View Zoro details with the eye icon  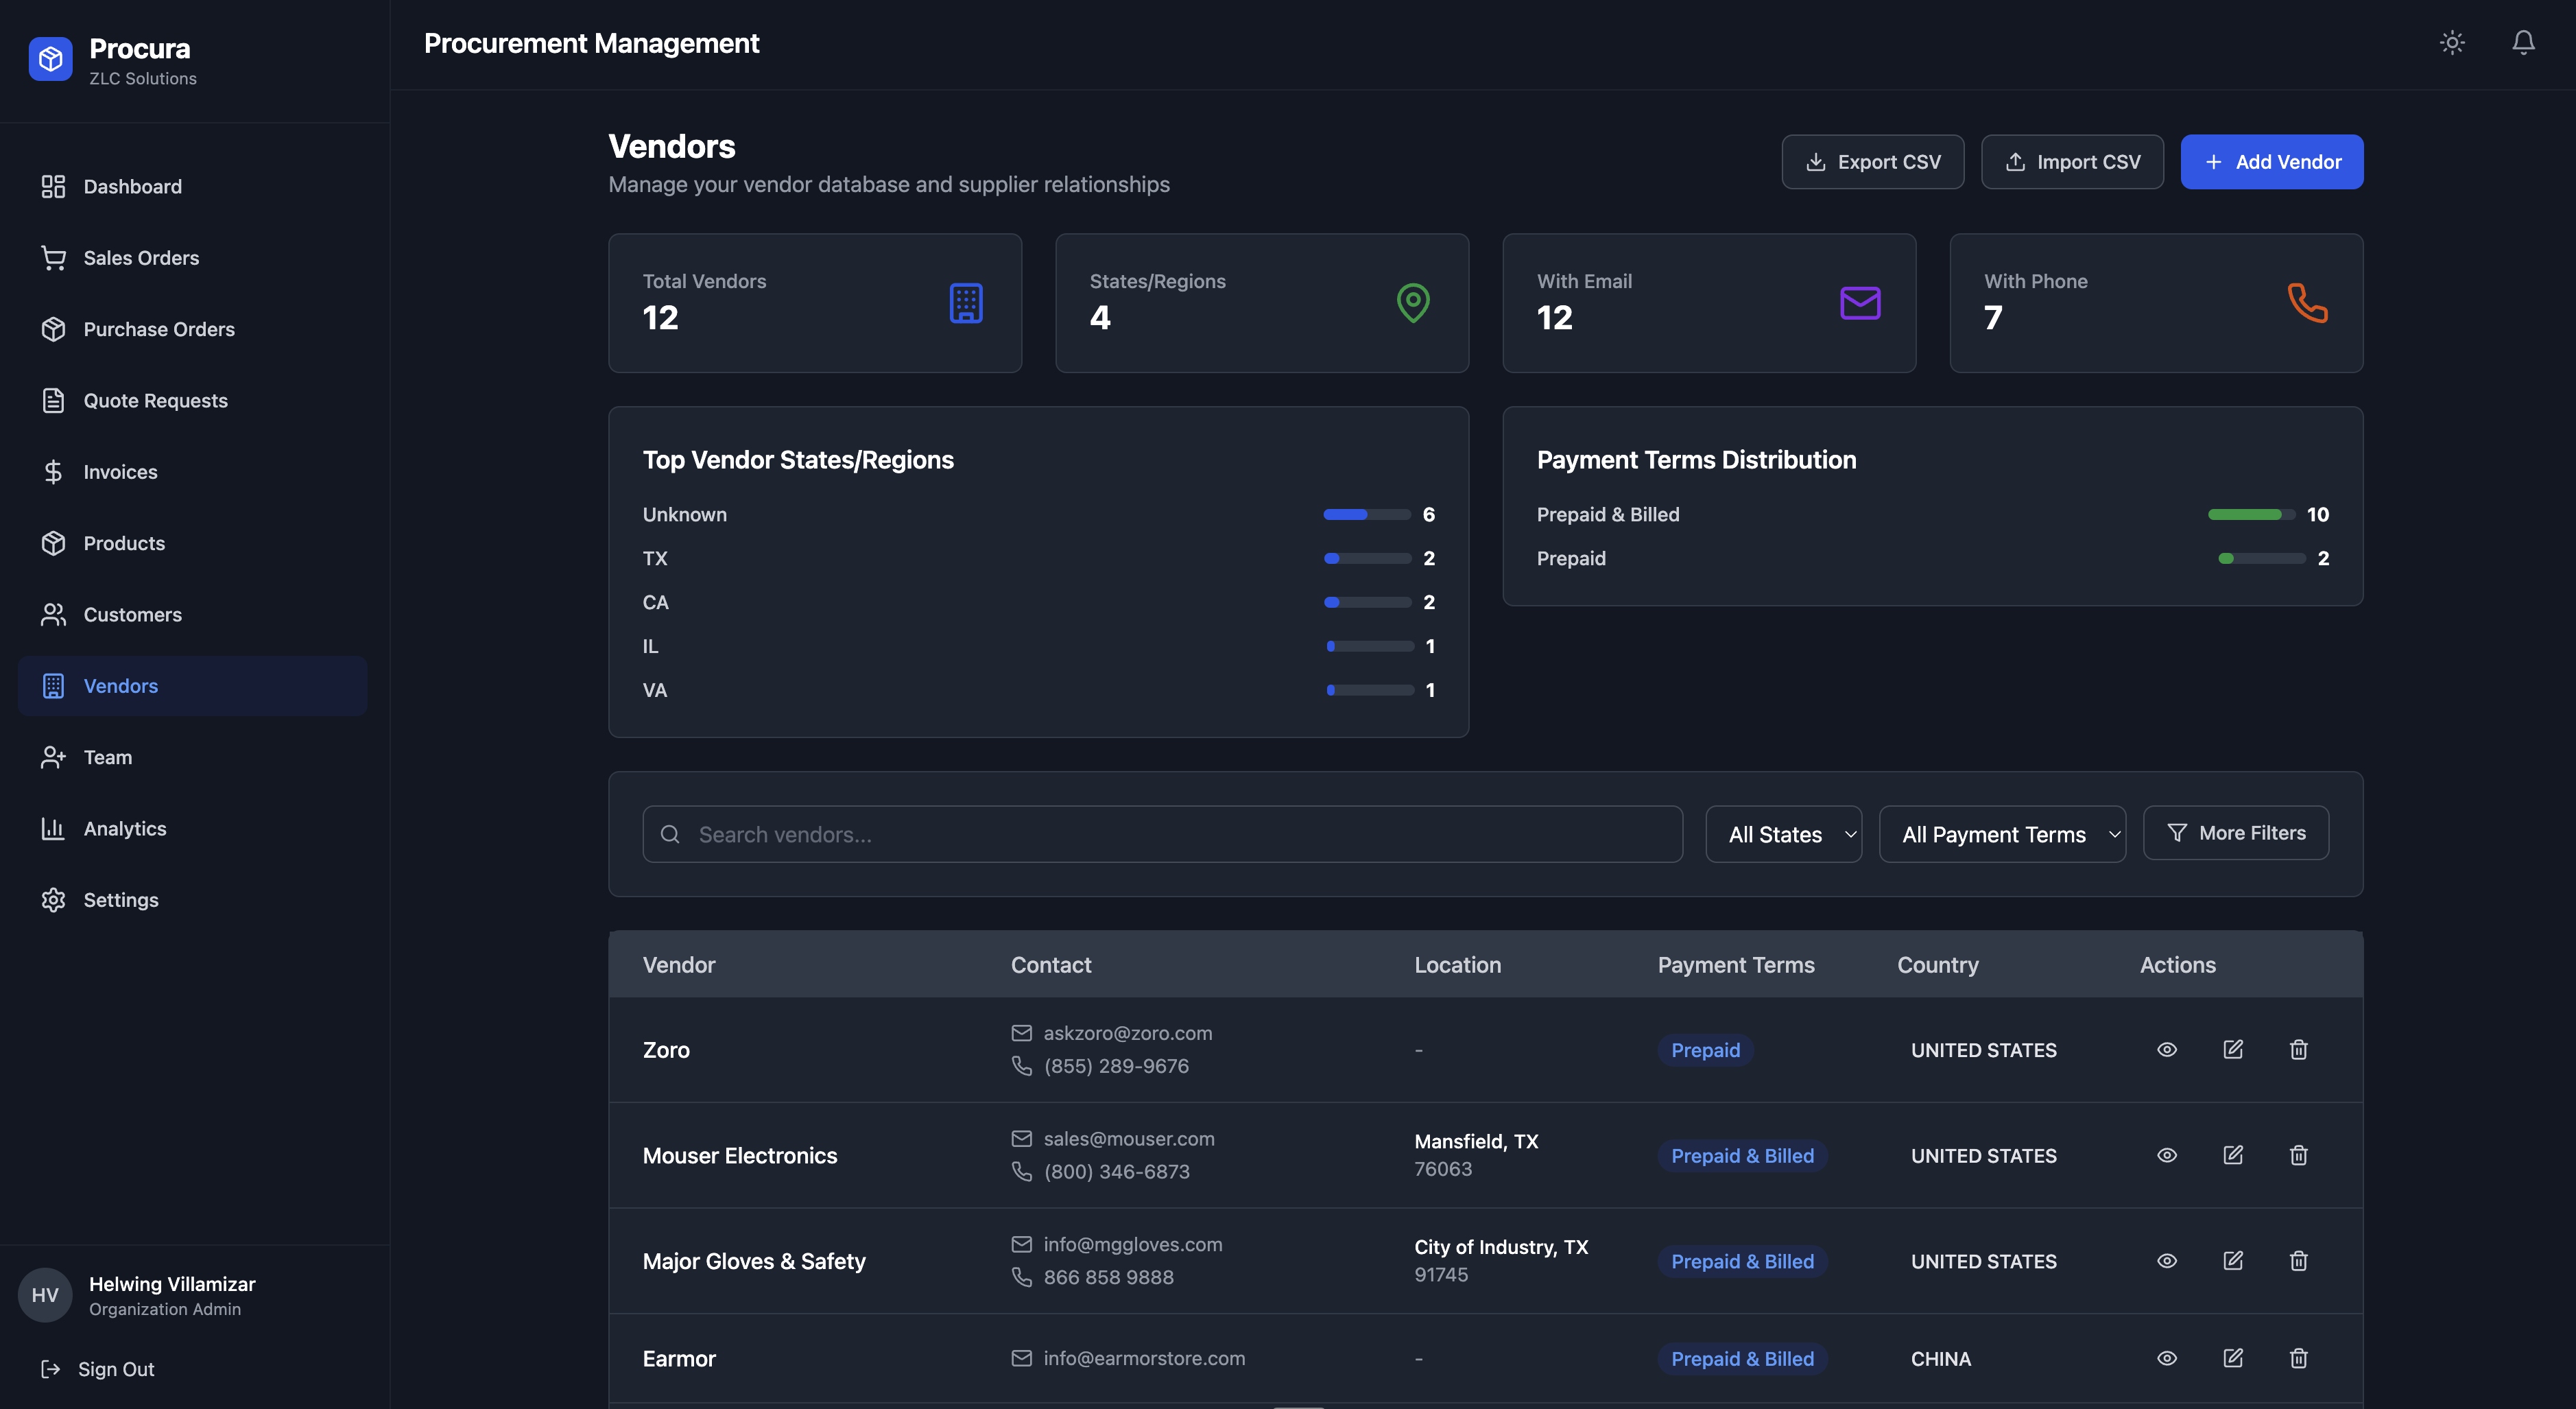pos(2166,1049)
